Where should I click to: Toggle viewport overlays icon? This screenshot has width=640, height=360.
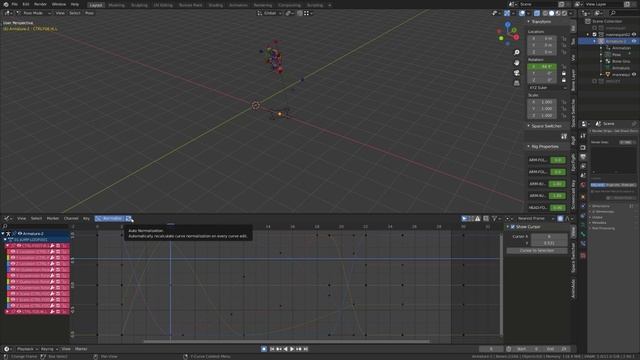522,13
